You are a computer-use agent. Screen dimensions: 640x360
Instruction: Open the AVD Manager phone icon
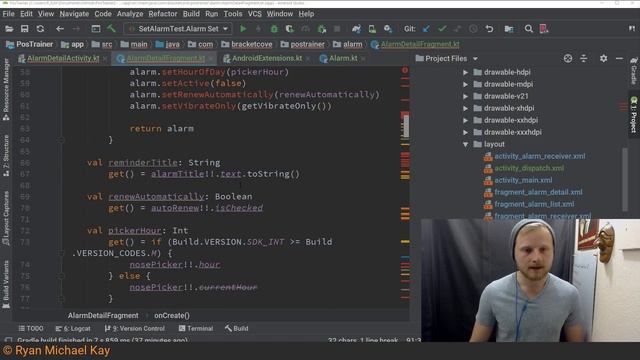[372, 29]
